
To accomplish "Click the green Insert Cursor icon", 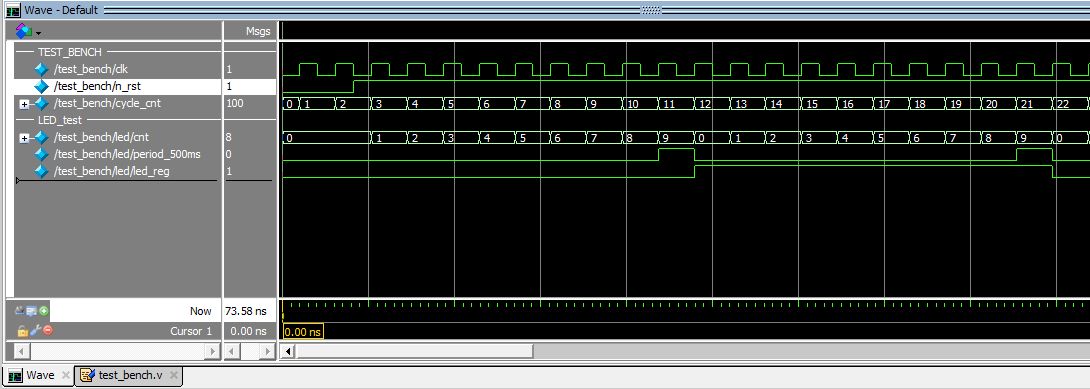I will (x=44, y=311).
